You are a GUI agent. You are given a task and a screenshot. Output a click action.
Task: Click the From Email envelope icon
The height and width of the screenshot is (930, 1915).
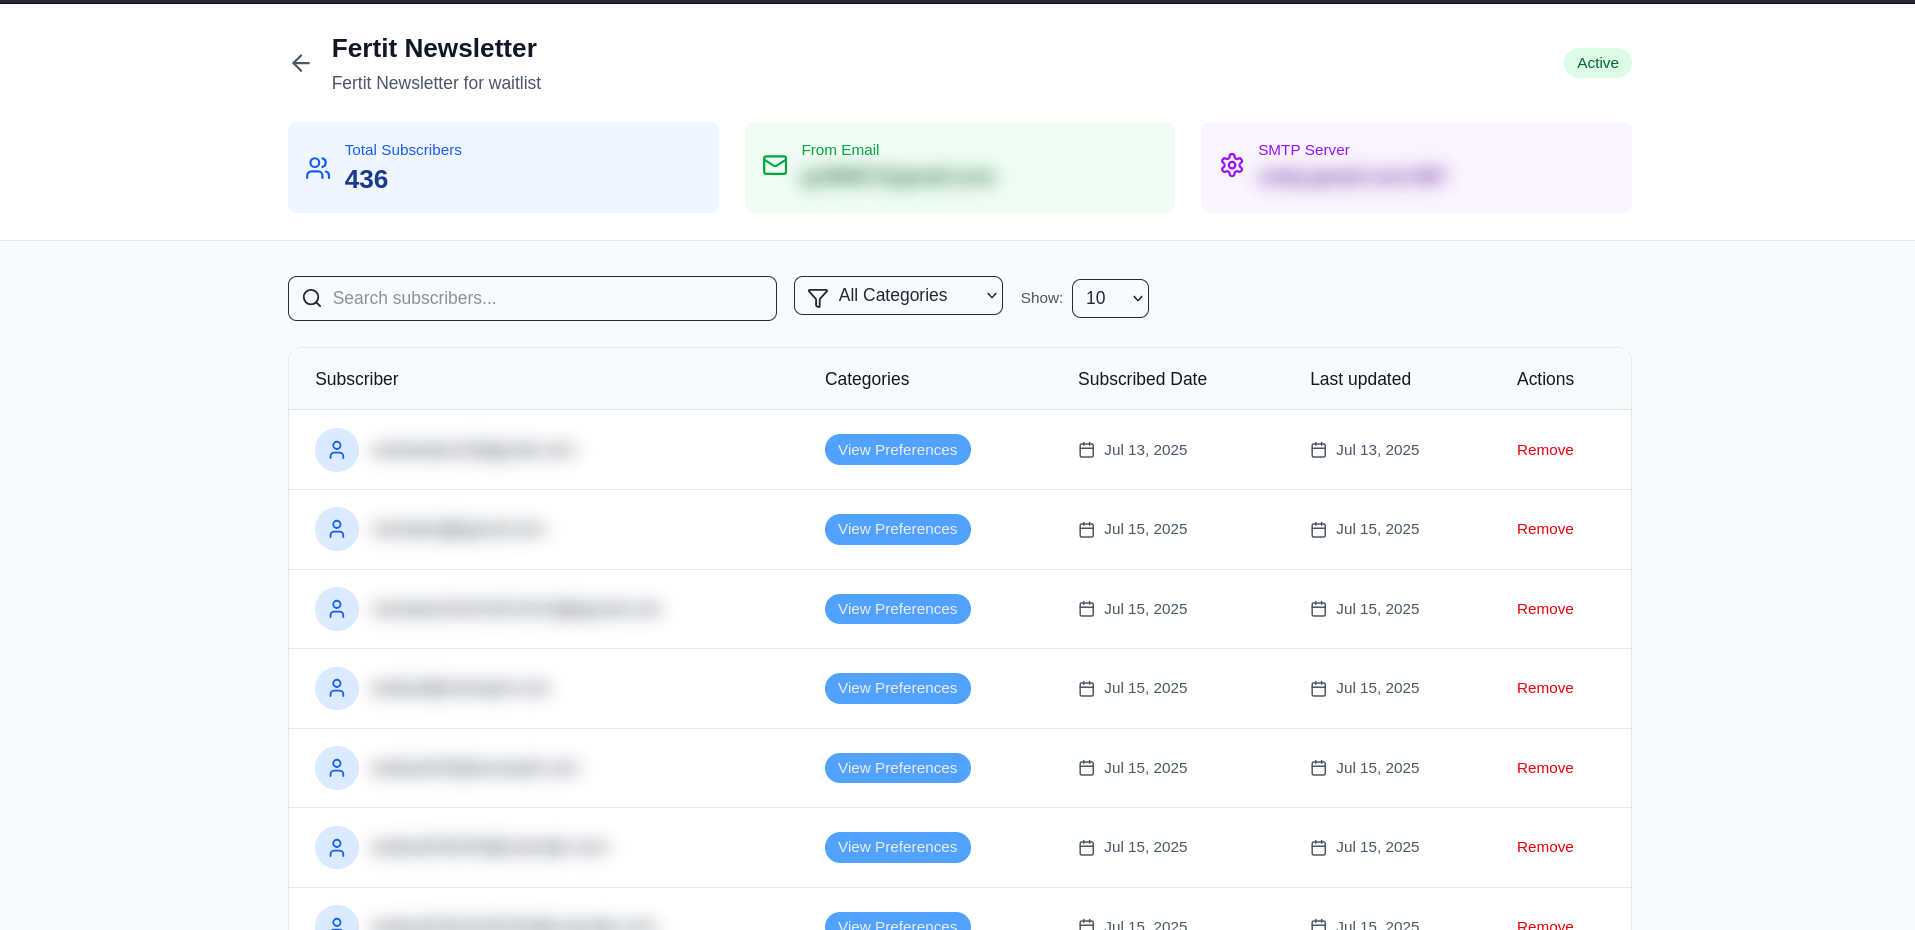(775, 165)
